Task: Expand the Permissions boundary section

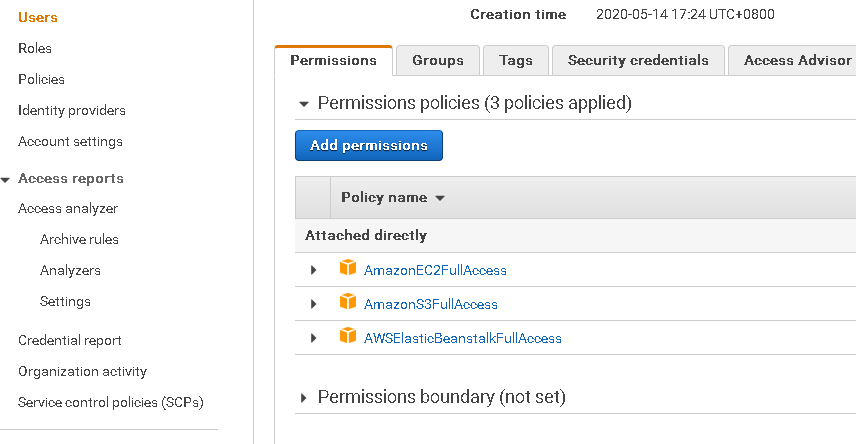Action: click(x=304, y=398)
